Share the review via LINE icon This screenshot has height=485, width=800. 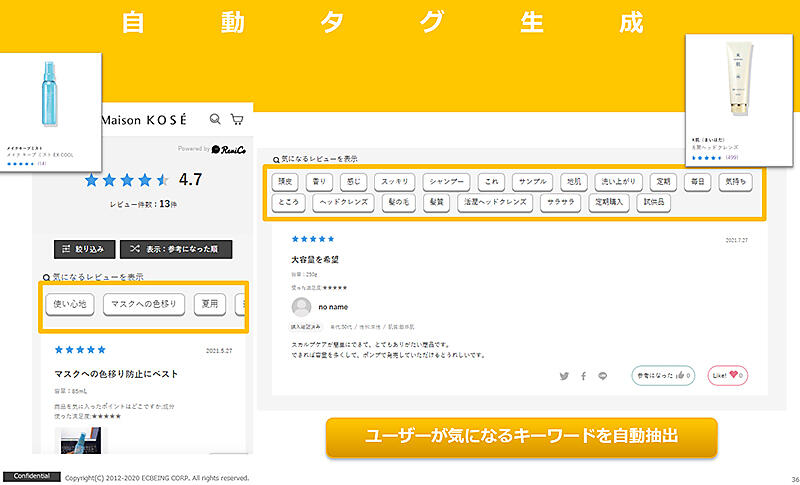coord(602,376)
